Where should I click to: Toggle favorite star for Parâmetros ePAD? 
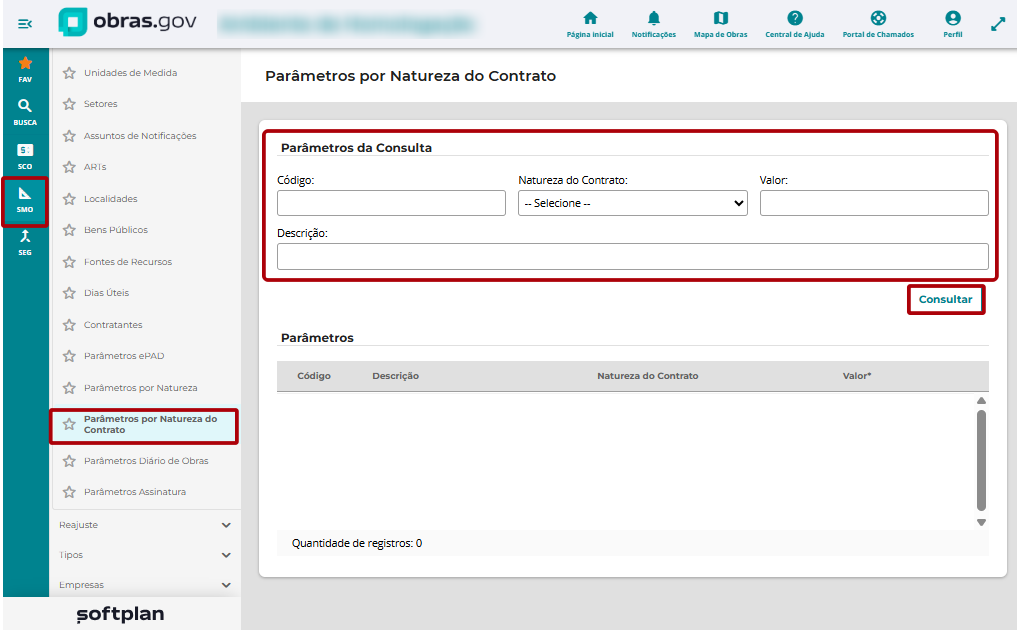click(x=69, y=356)
